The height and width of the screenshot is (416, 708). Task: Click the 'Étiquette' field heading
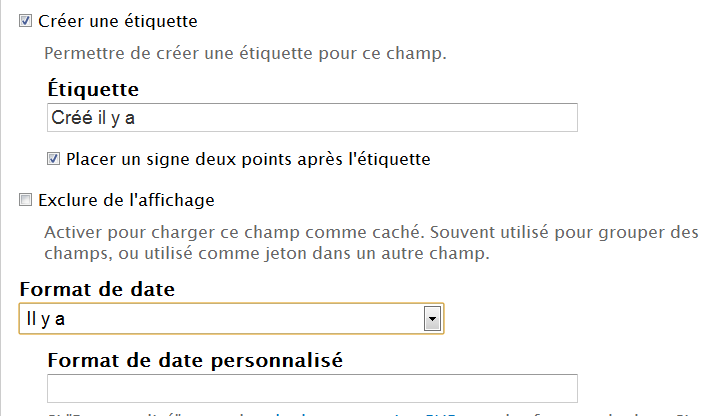tap(93, 90)
